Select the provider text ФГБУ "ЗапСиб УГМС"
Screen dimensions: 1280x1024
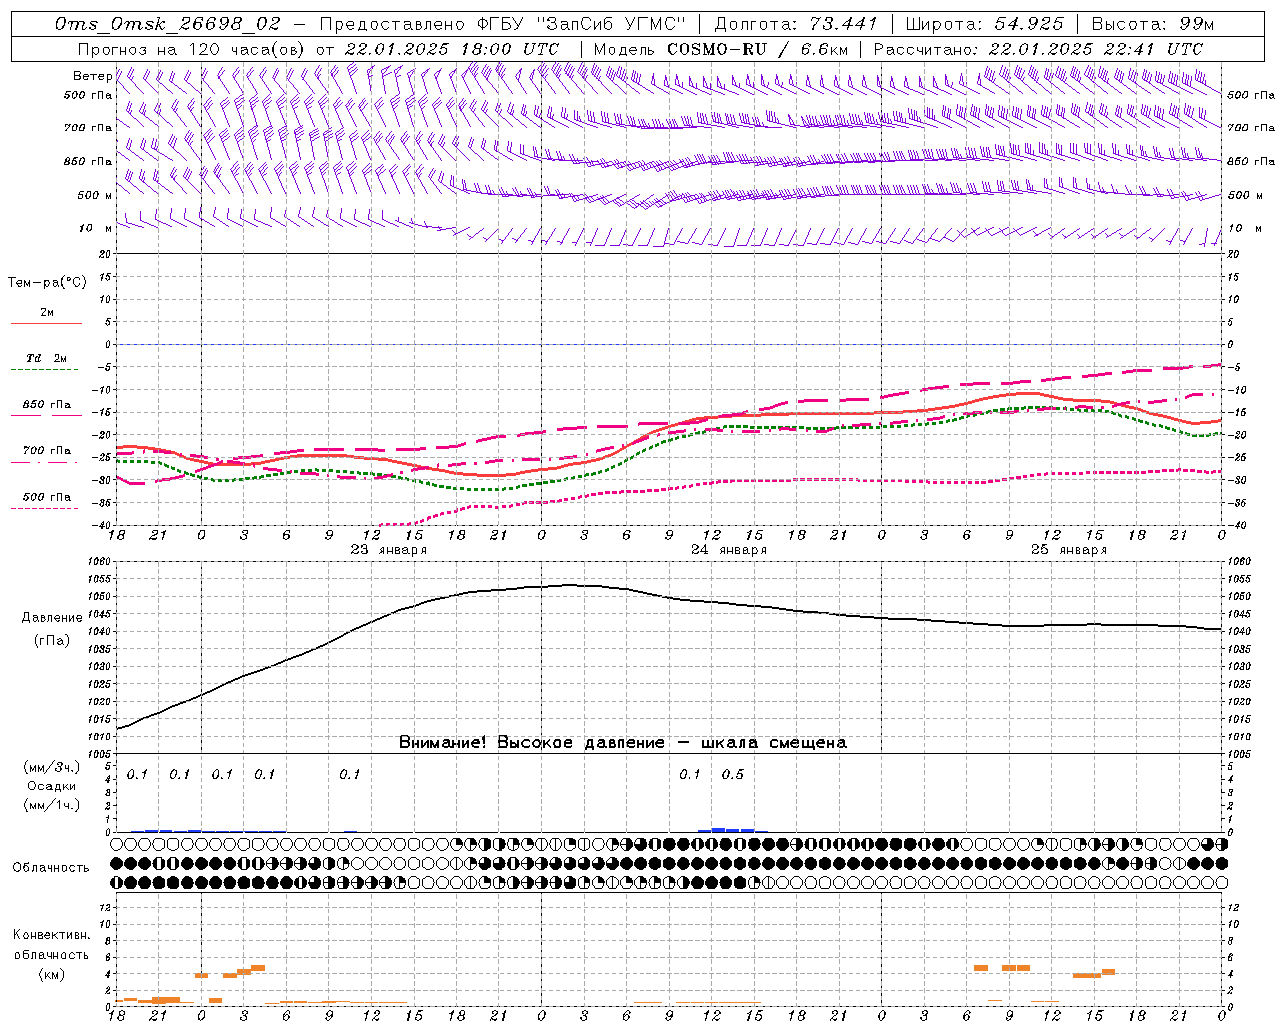pyautogui.click(x=581, y=24)
